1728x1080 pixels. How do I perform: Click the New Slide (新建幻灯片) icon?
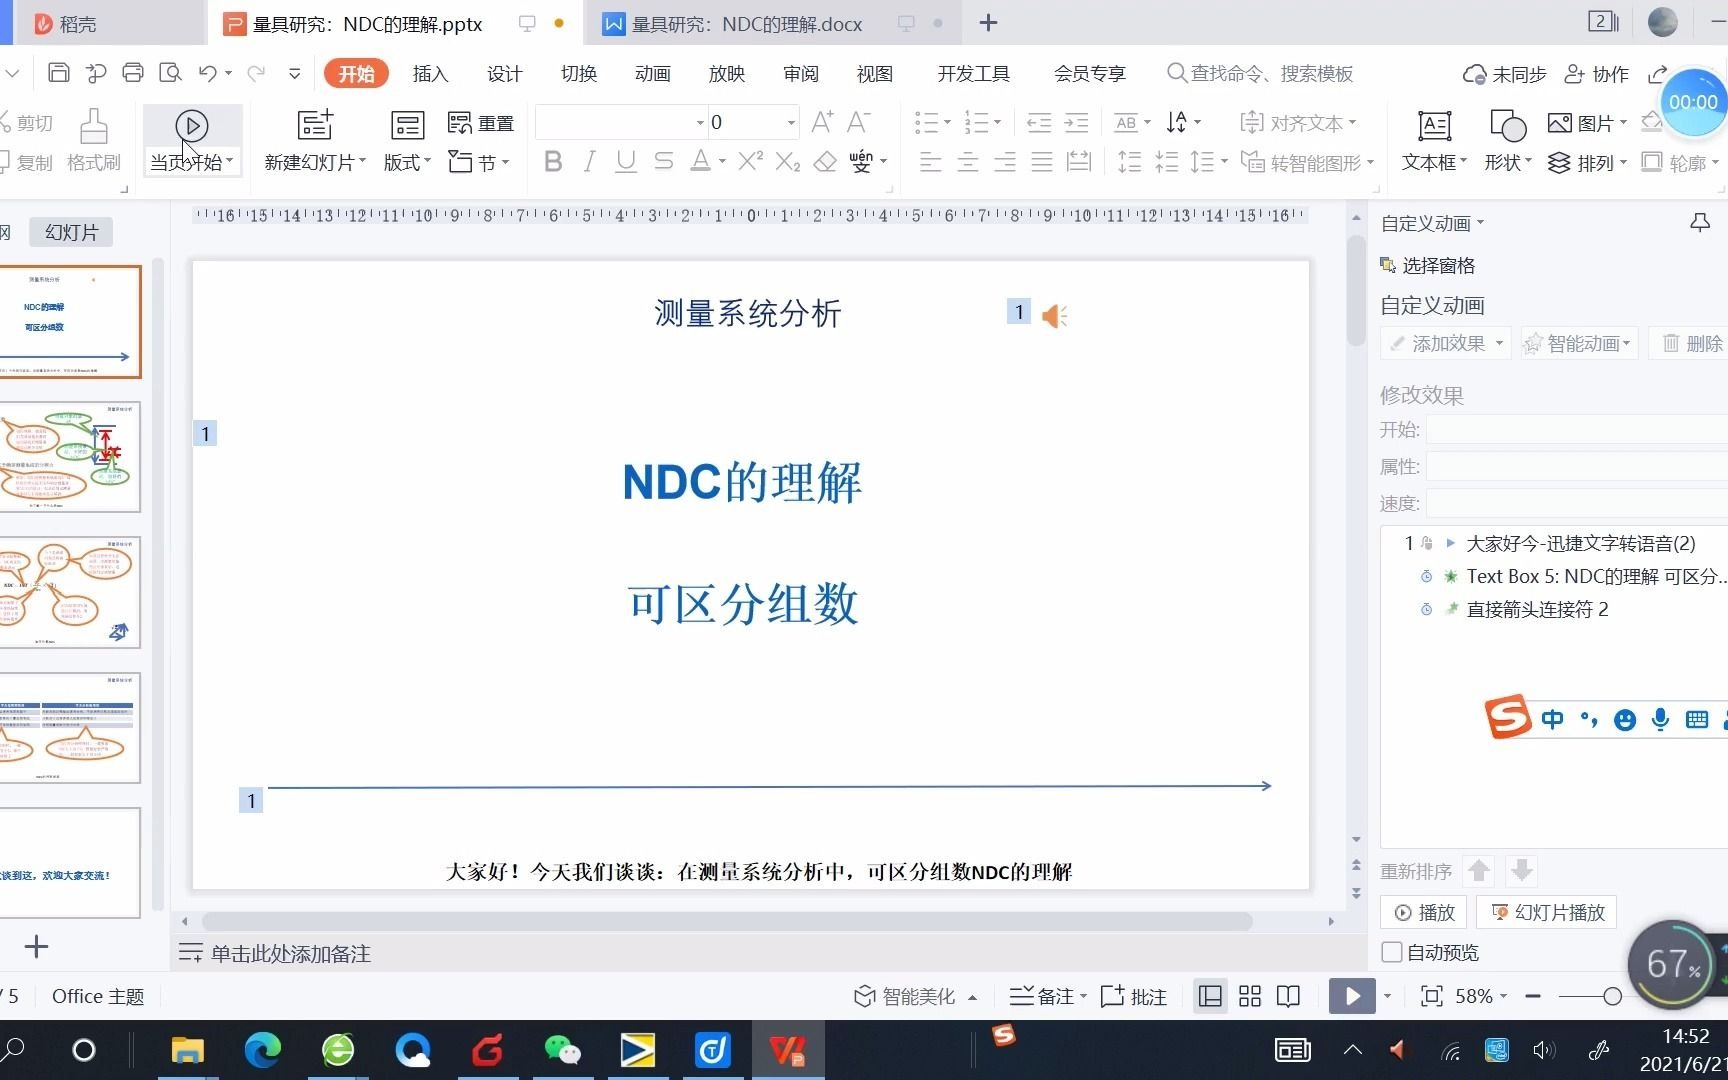[314, 125]
